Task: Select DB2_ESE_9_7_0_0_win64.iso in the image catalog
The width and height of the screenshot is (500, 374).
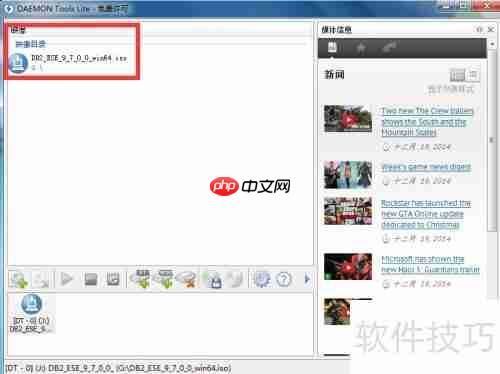Action: click(79, 58)
